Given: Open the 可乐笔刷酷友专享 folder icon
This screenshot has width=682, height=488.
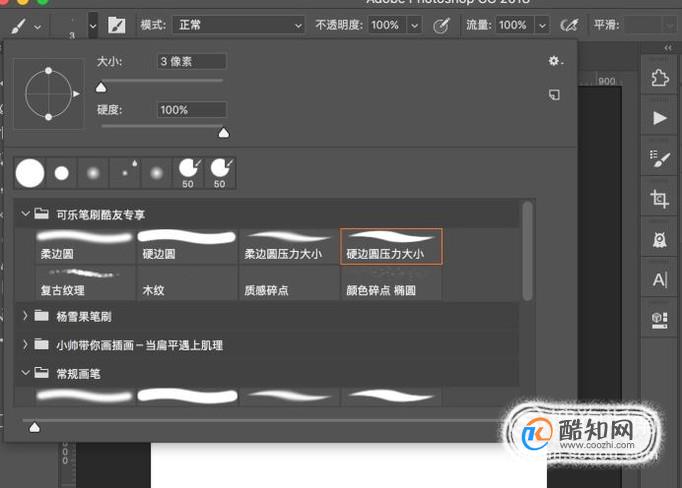Looking at the screenshot, I should (41, 213).
